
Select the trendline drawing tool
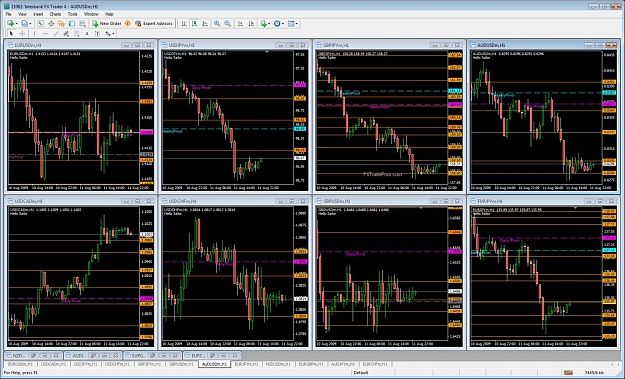point(56,33)
